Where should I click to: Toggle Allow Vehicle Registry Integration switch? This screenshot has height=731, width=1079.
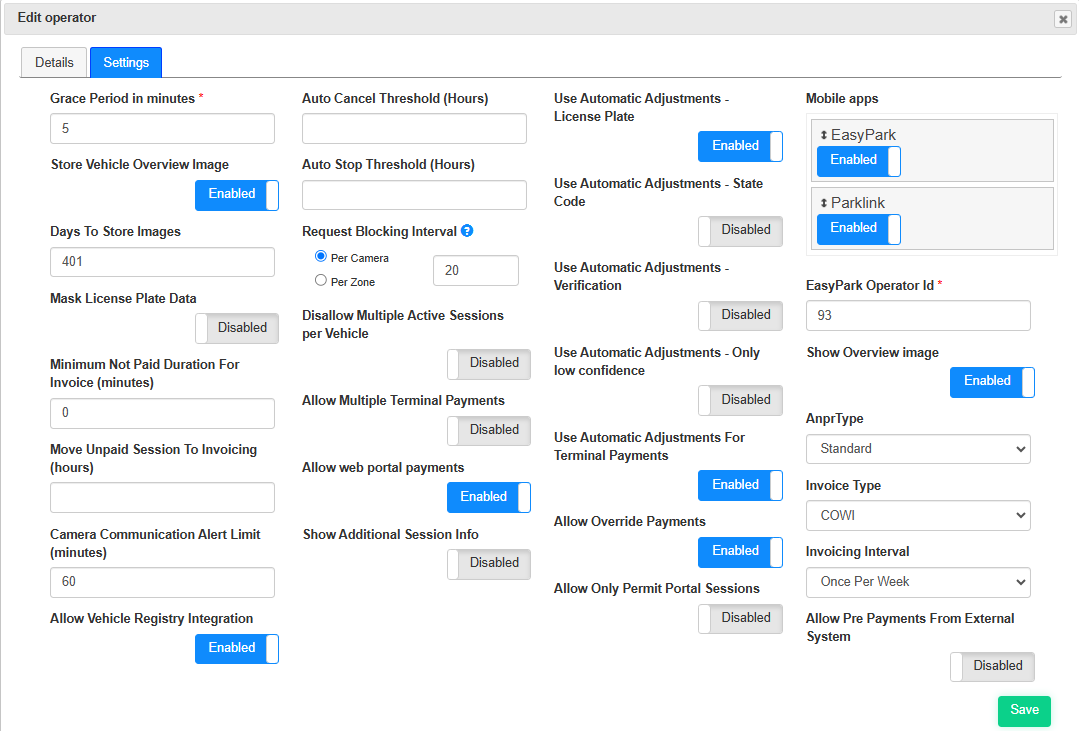[x=237, y=648]
